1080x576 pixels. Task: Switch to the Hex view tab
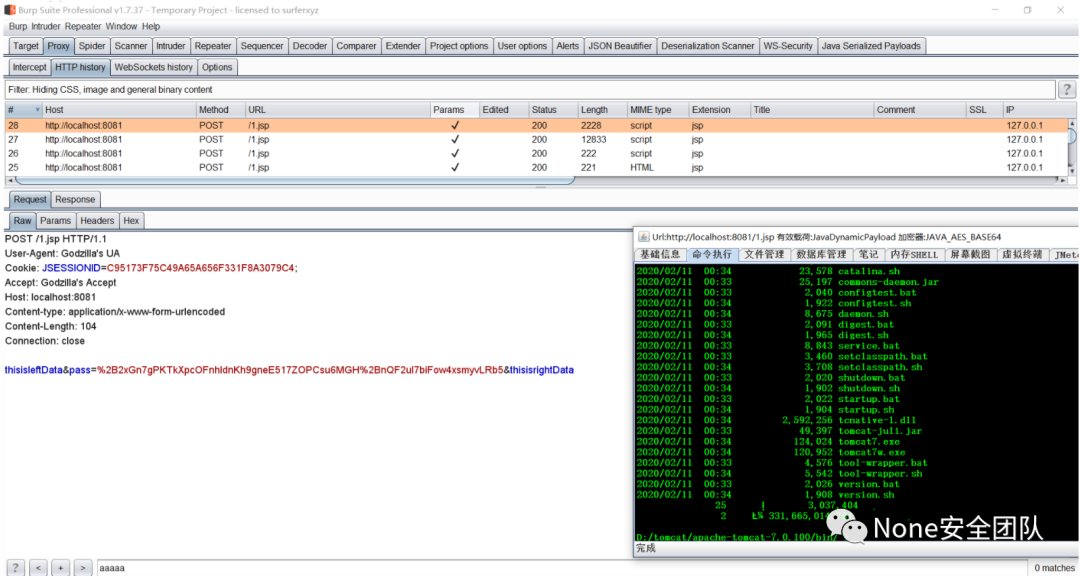tap(131, 221)
